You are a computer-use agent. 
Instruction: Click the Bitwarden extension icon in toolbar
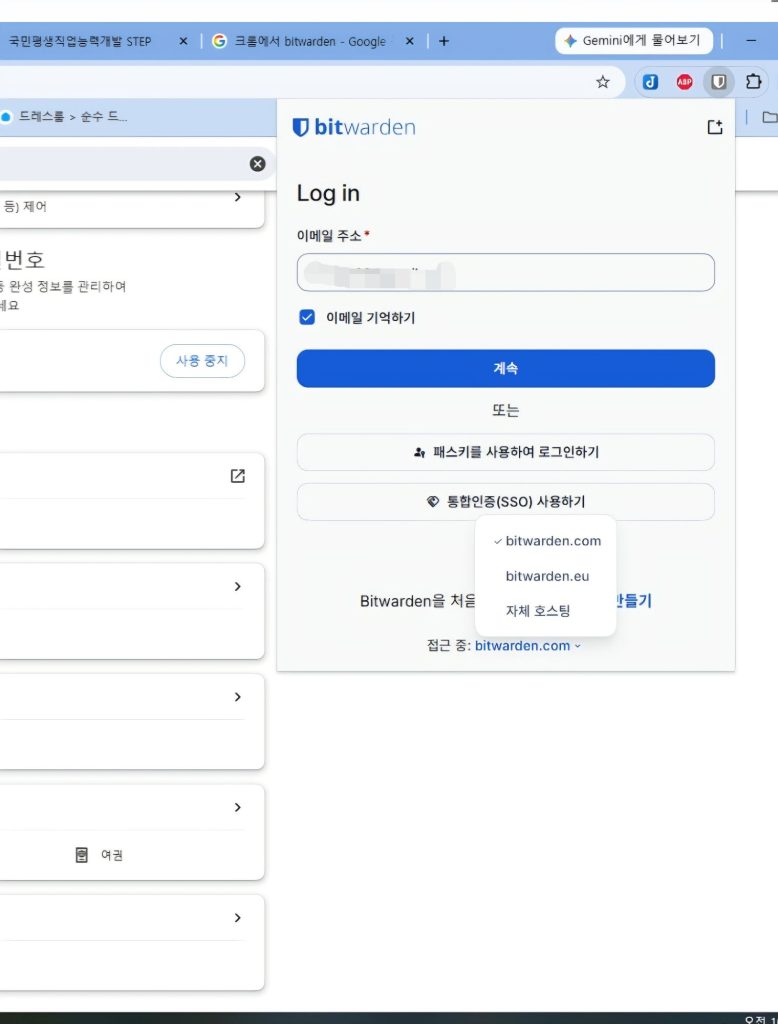[719, 82]
